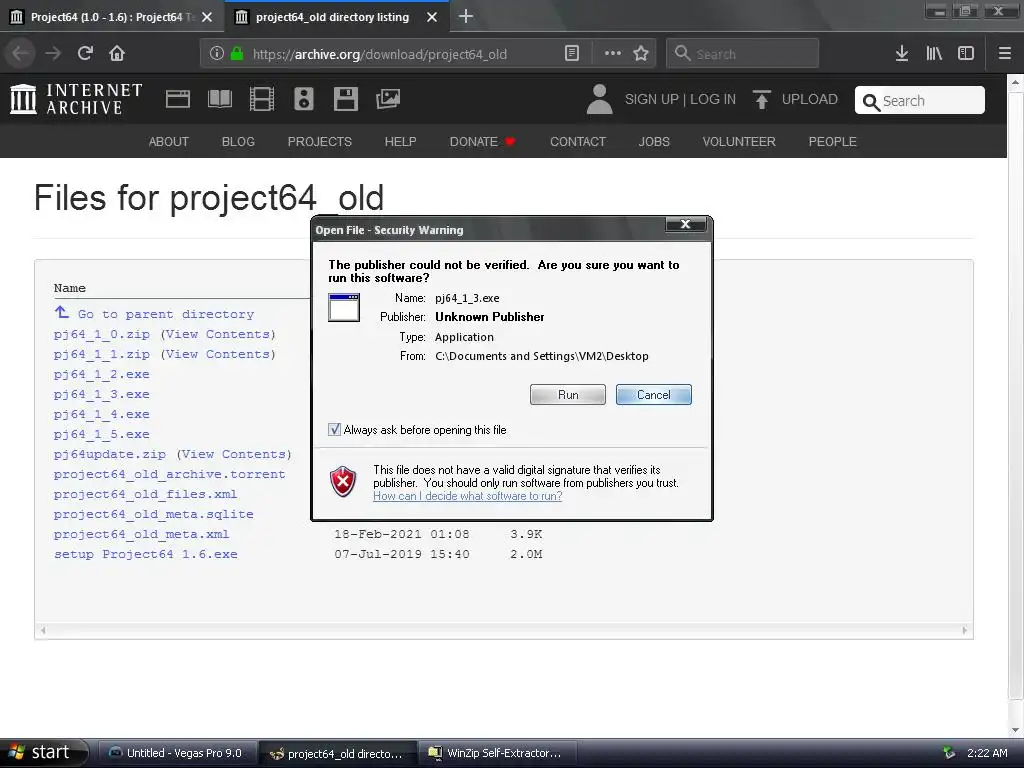Open the Firefox library icon
This screenshot has width=1024, height=768.
coord(934,54)
